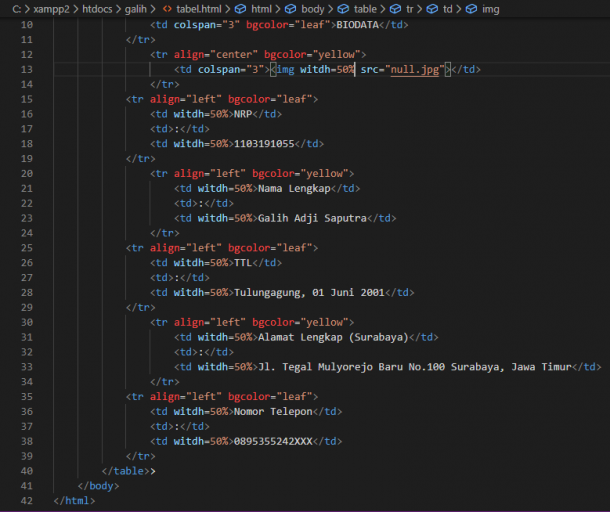
Task: Open the galih folder breadcrumb
Action: coord(135,9)
